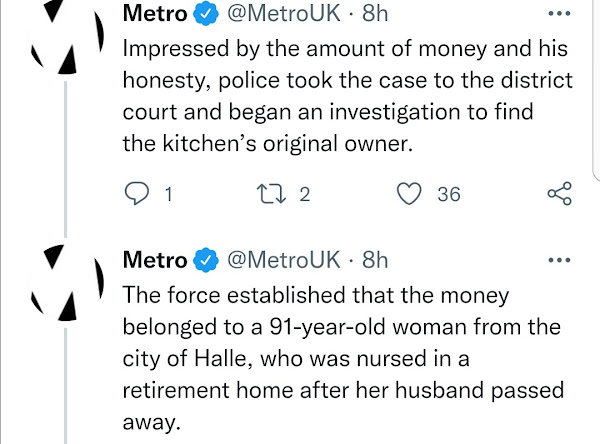Open the @MetroUK handle on the first tweet
Screen dimensions: 600x444
[x=282, y=16]
